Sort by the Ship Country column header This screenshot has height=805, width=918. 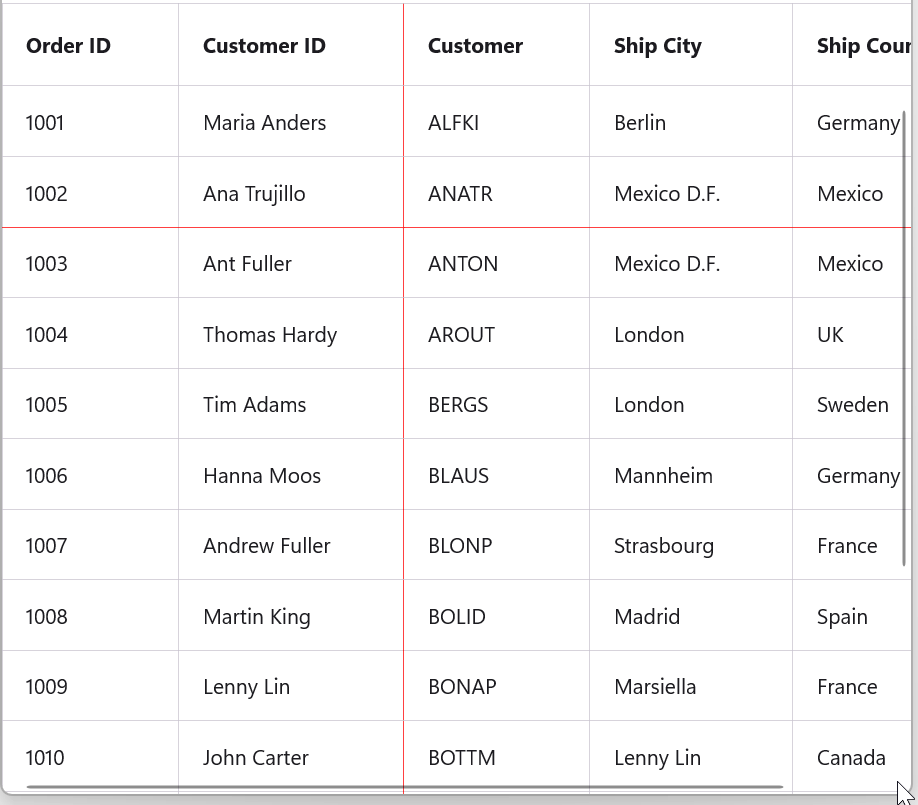864,46
